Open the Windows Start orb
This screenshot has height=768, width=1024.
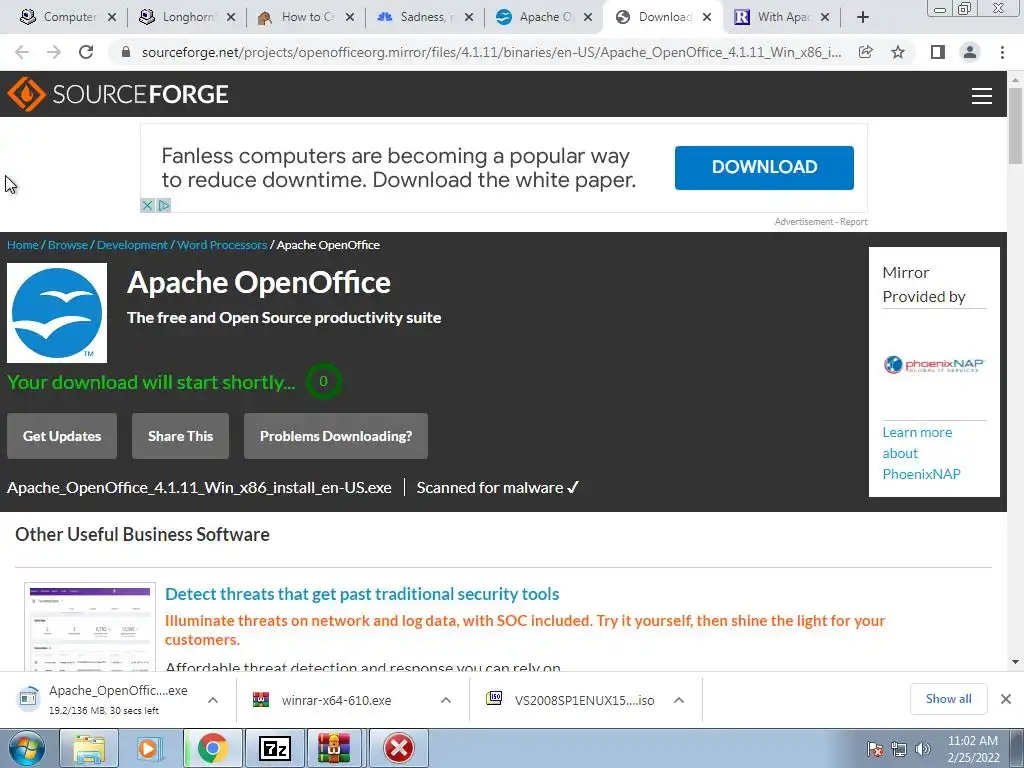[25, 748]
